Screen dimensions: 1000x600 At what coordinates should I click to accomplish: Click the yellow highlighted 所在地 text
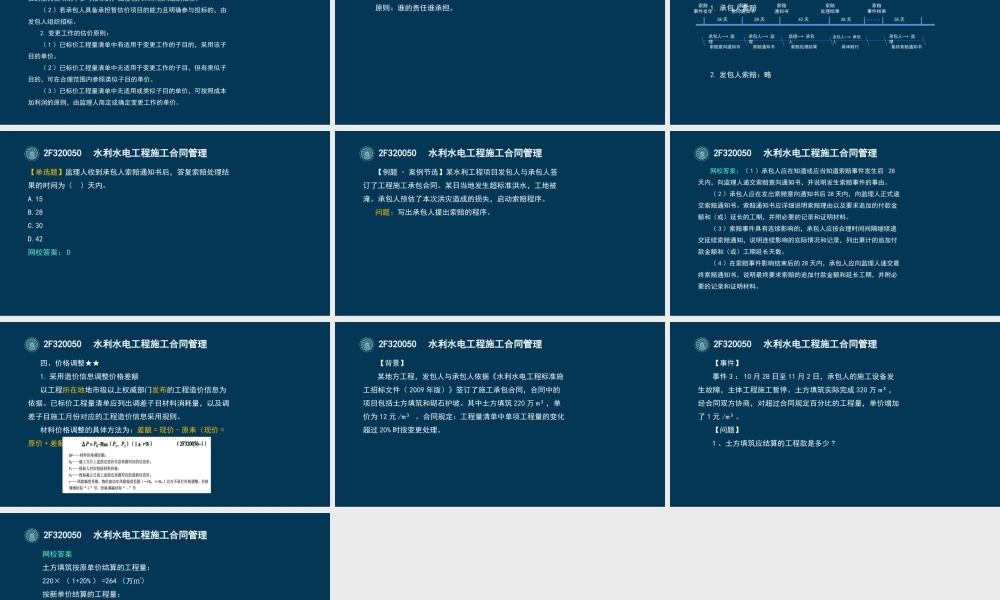[x=74, y=389]
